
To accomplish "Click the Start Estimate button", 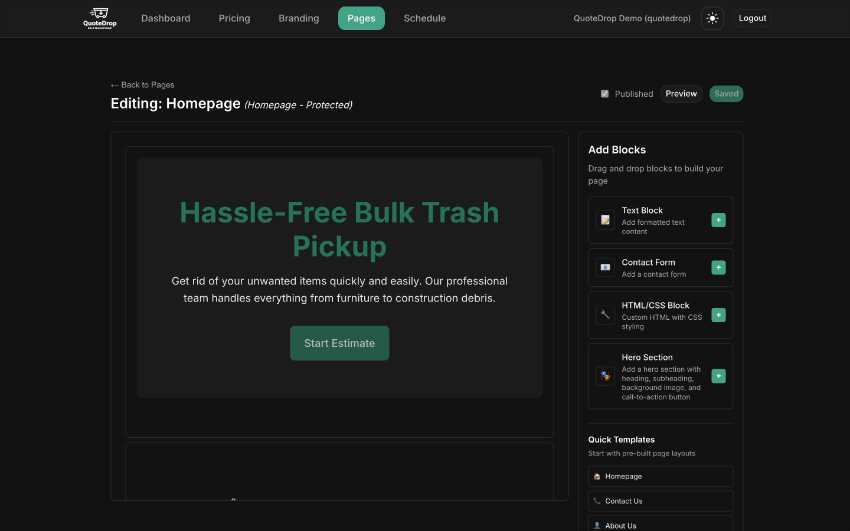I will [x=339, y=343].
